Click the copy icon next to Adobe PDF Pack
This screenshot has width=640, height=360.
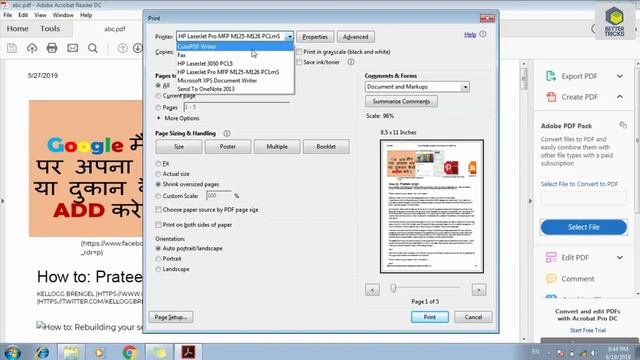[x=623, y=125]
